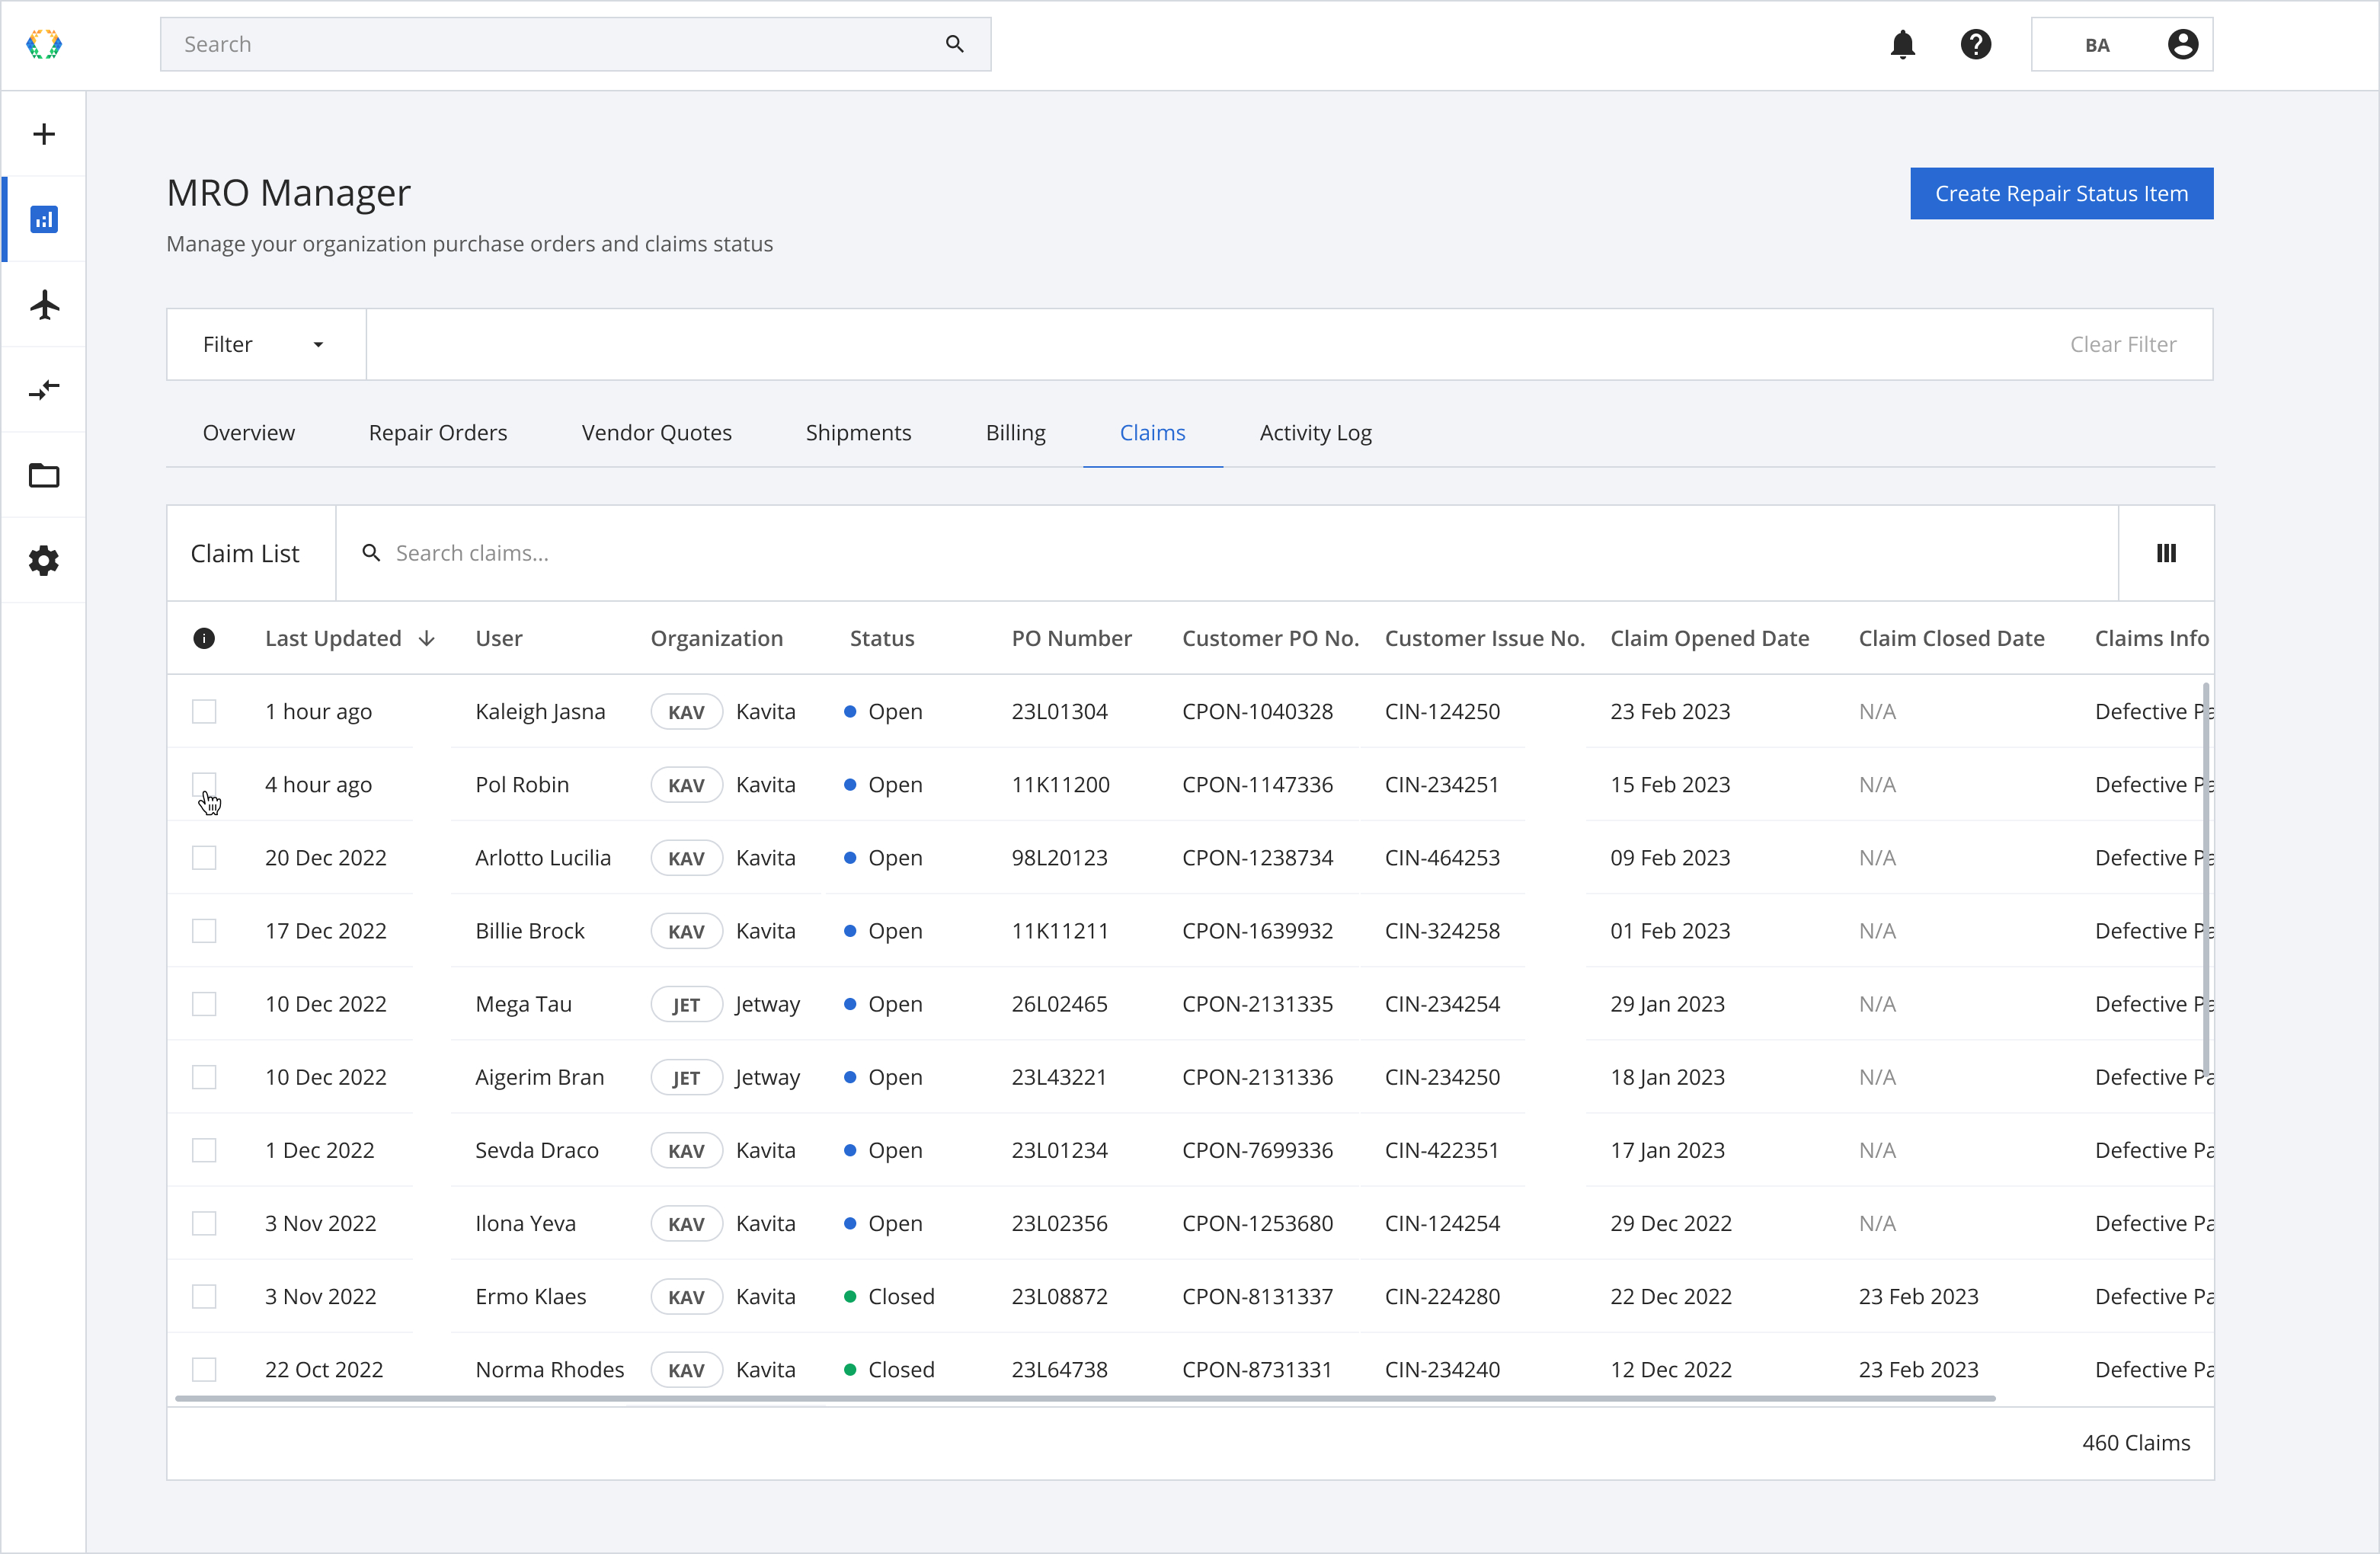Screen dimensions: 2380x1554
Task: Tick the Billie Brock row checkbox
Action: [x=204, y=930]
